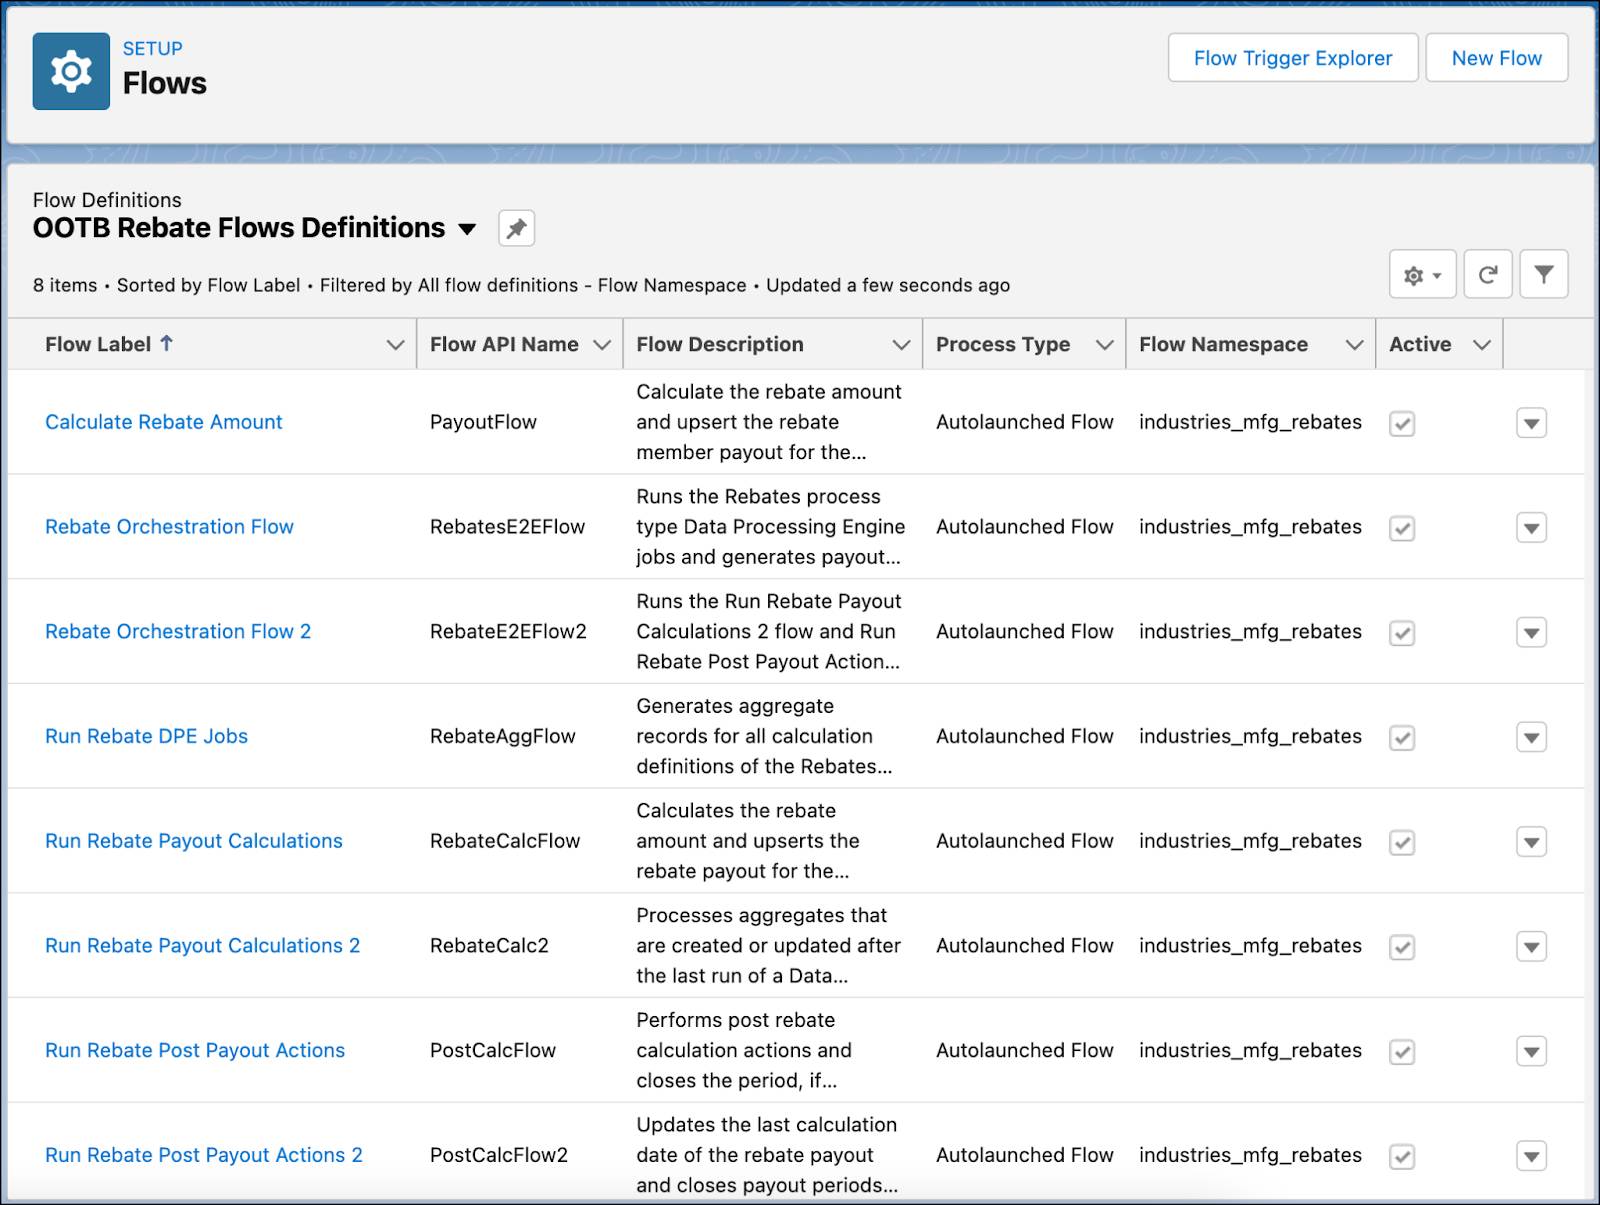The height and width of the screenshot is (1205, 1600).
Task: Open the Rebate Orchestration Flow 2 link
Action: tap(178, 632)
